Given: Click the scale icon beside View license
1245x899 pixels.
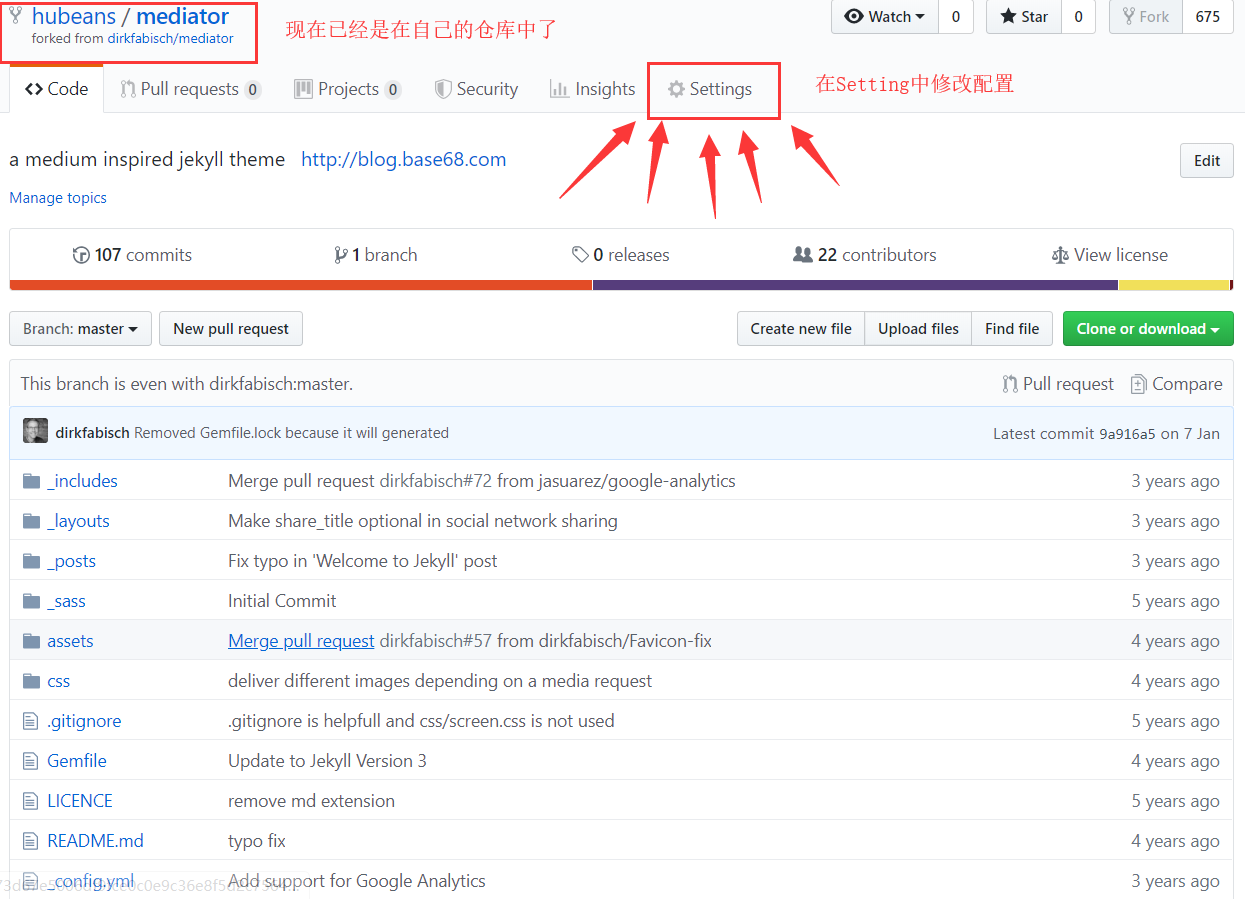Looking at the screenshot, I should pos(1060,255).
